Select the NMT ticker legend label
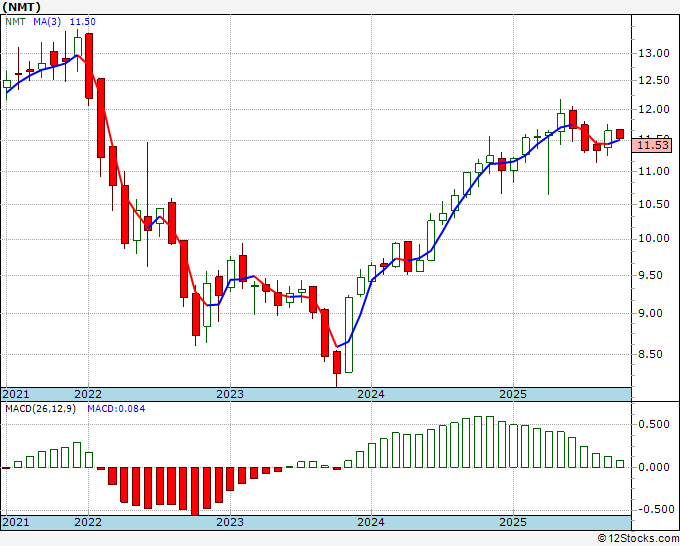This screenshot has width=680, height=546. (x=15, y=22)
